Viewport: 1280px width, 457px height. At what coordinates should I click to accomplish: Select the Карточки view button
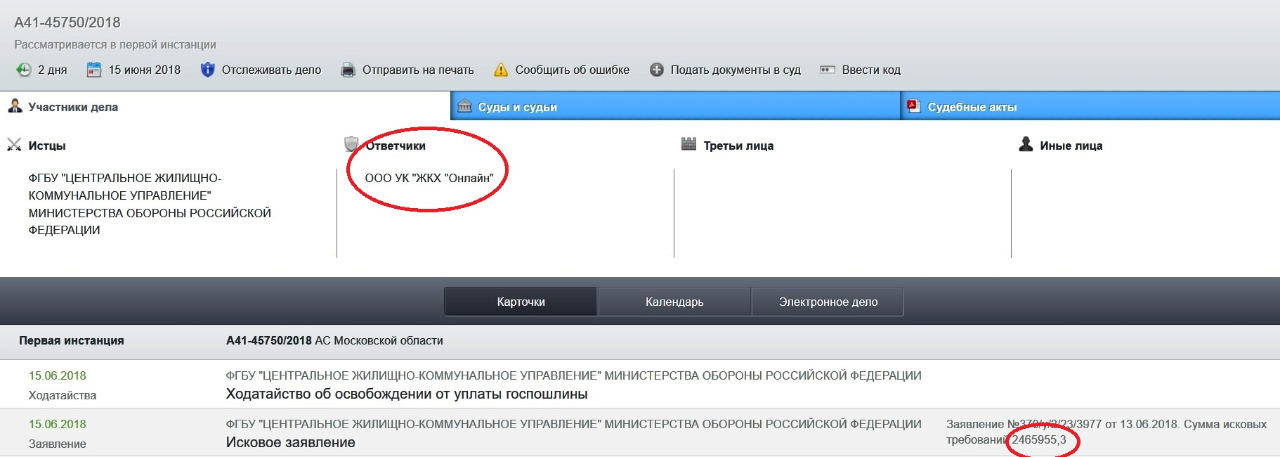pos(520,302)
